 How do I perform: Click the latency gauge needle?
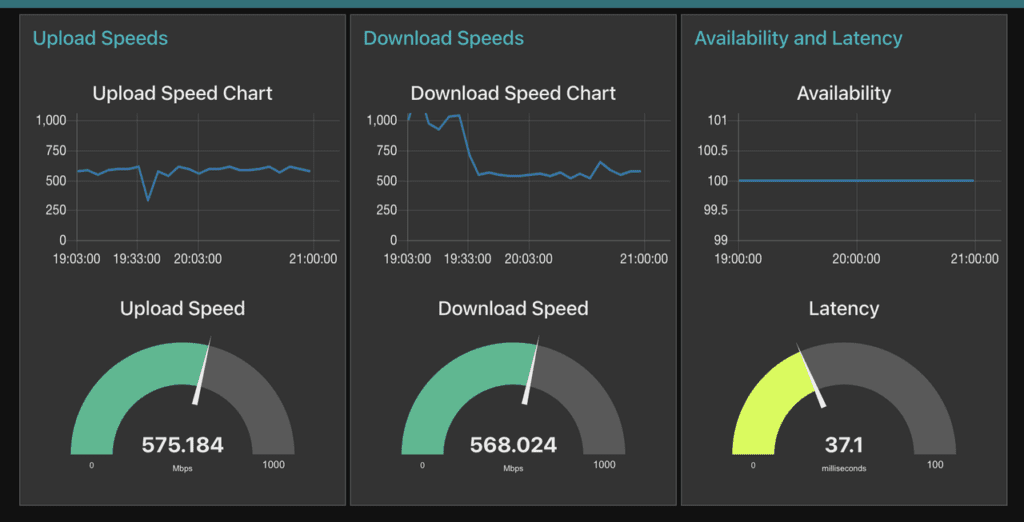tap(811, 376)
